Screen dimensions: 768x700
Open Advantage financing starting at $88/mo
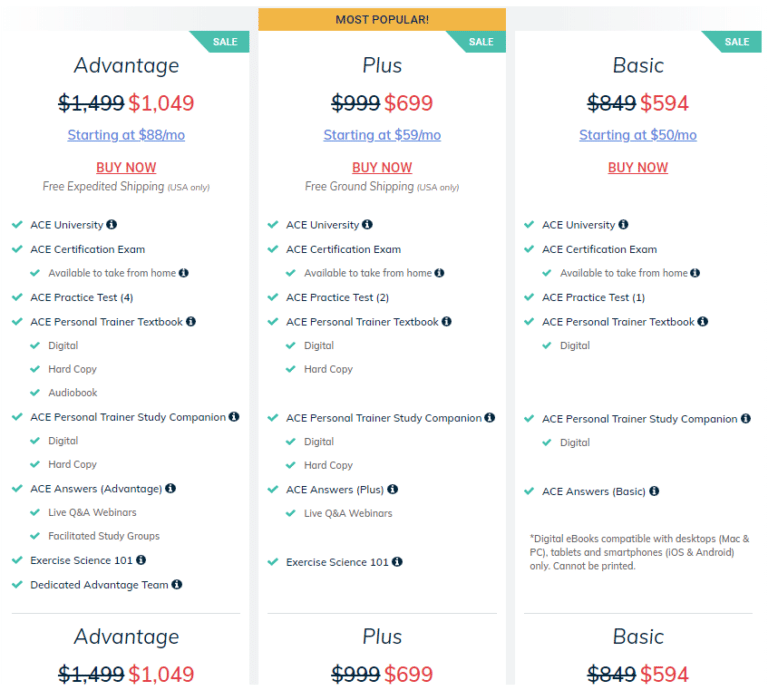point(126,135)
